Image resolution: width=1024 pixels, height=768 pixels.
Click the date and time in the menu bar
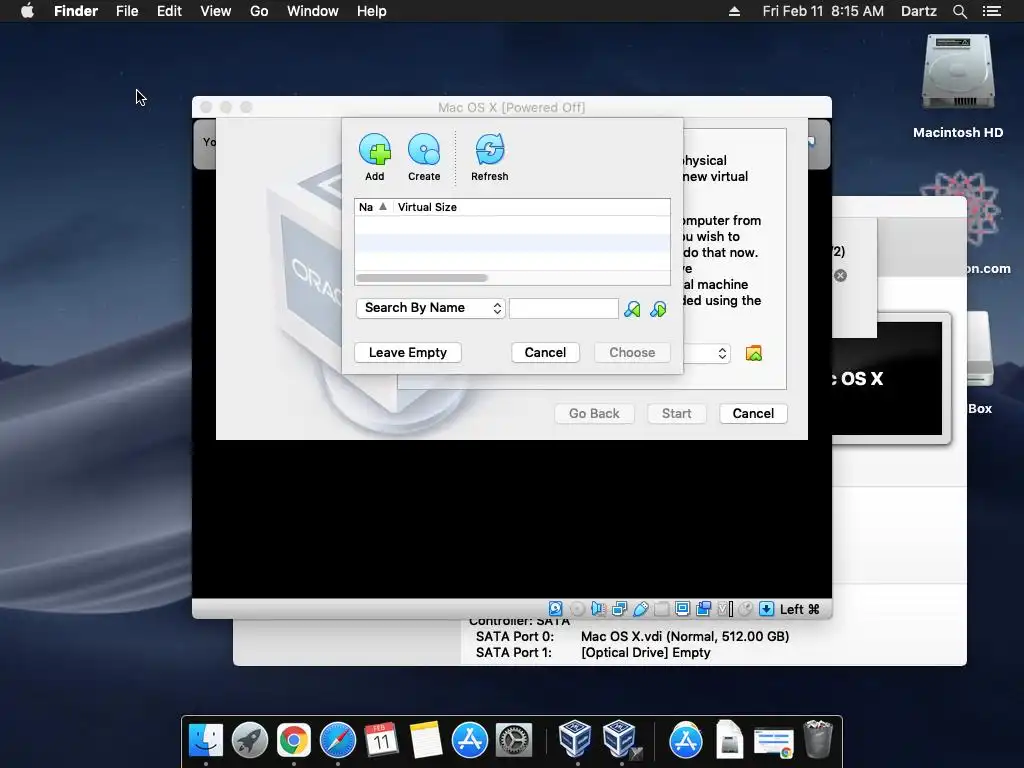(x=823, y=11)
